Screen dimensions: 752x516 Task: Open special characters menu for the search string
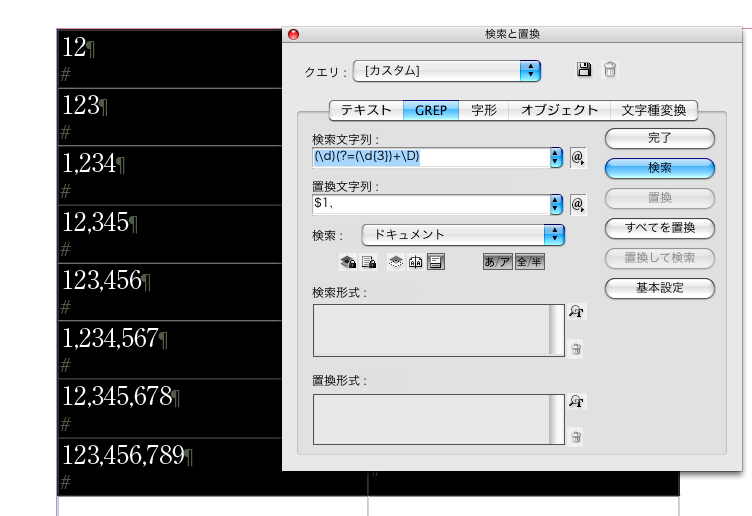click(577, 158)
